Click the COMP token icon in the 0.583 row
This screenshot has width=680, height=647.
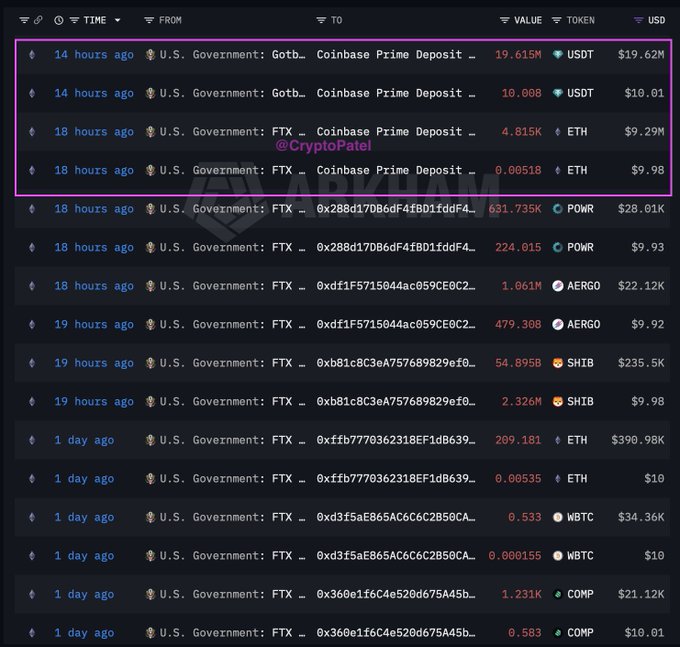click(x=558, y=633)
